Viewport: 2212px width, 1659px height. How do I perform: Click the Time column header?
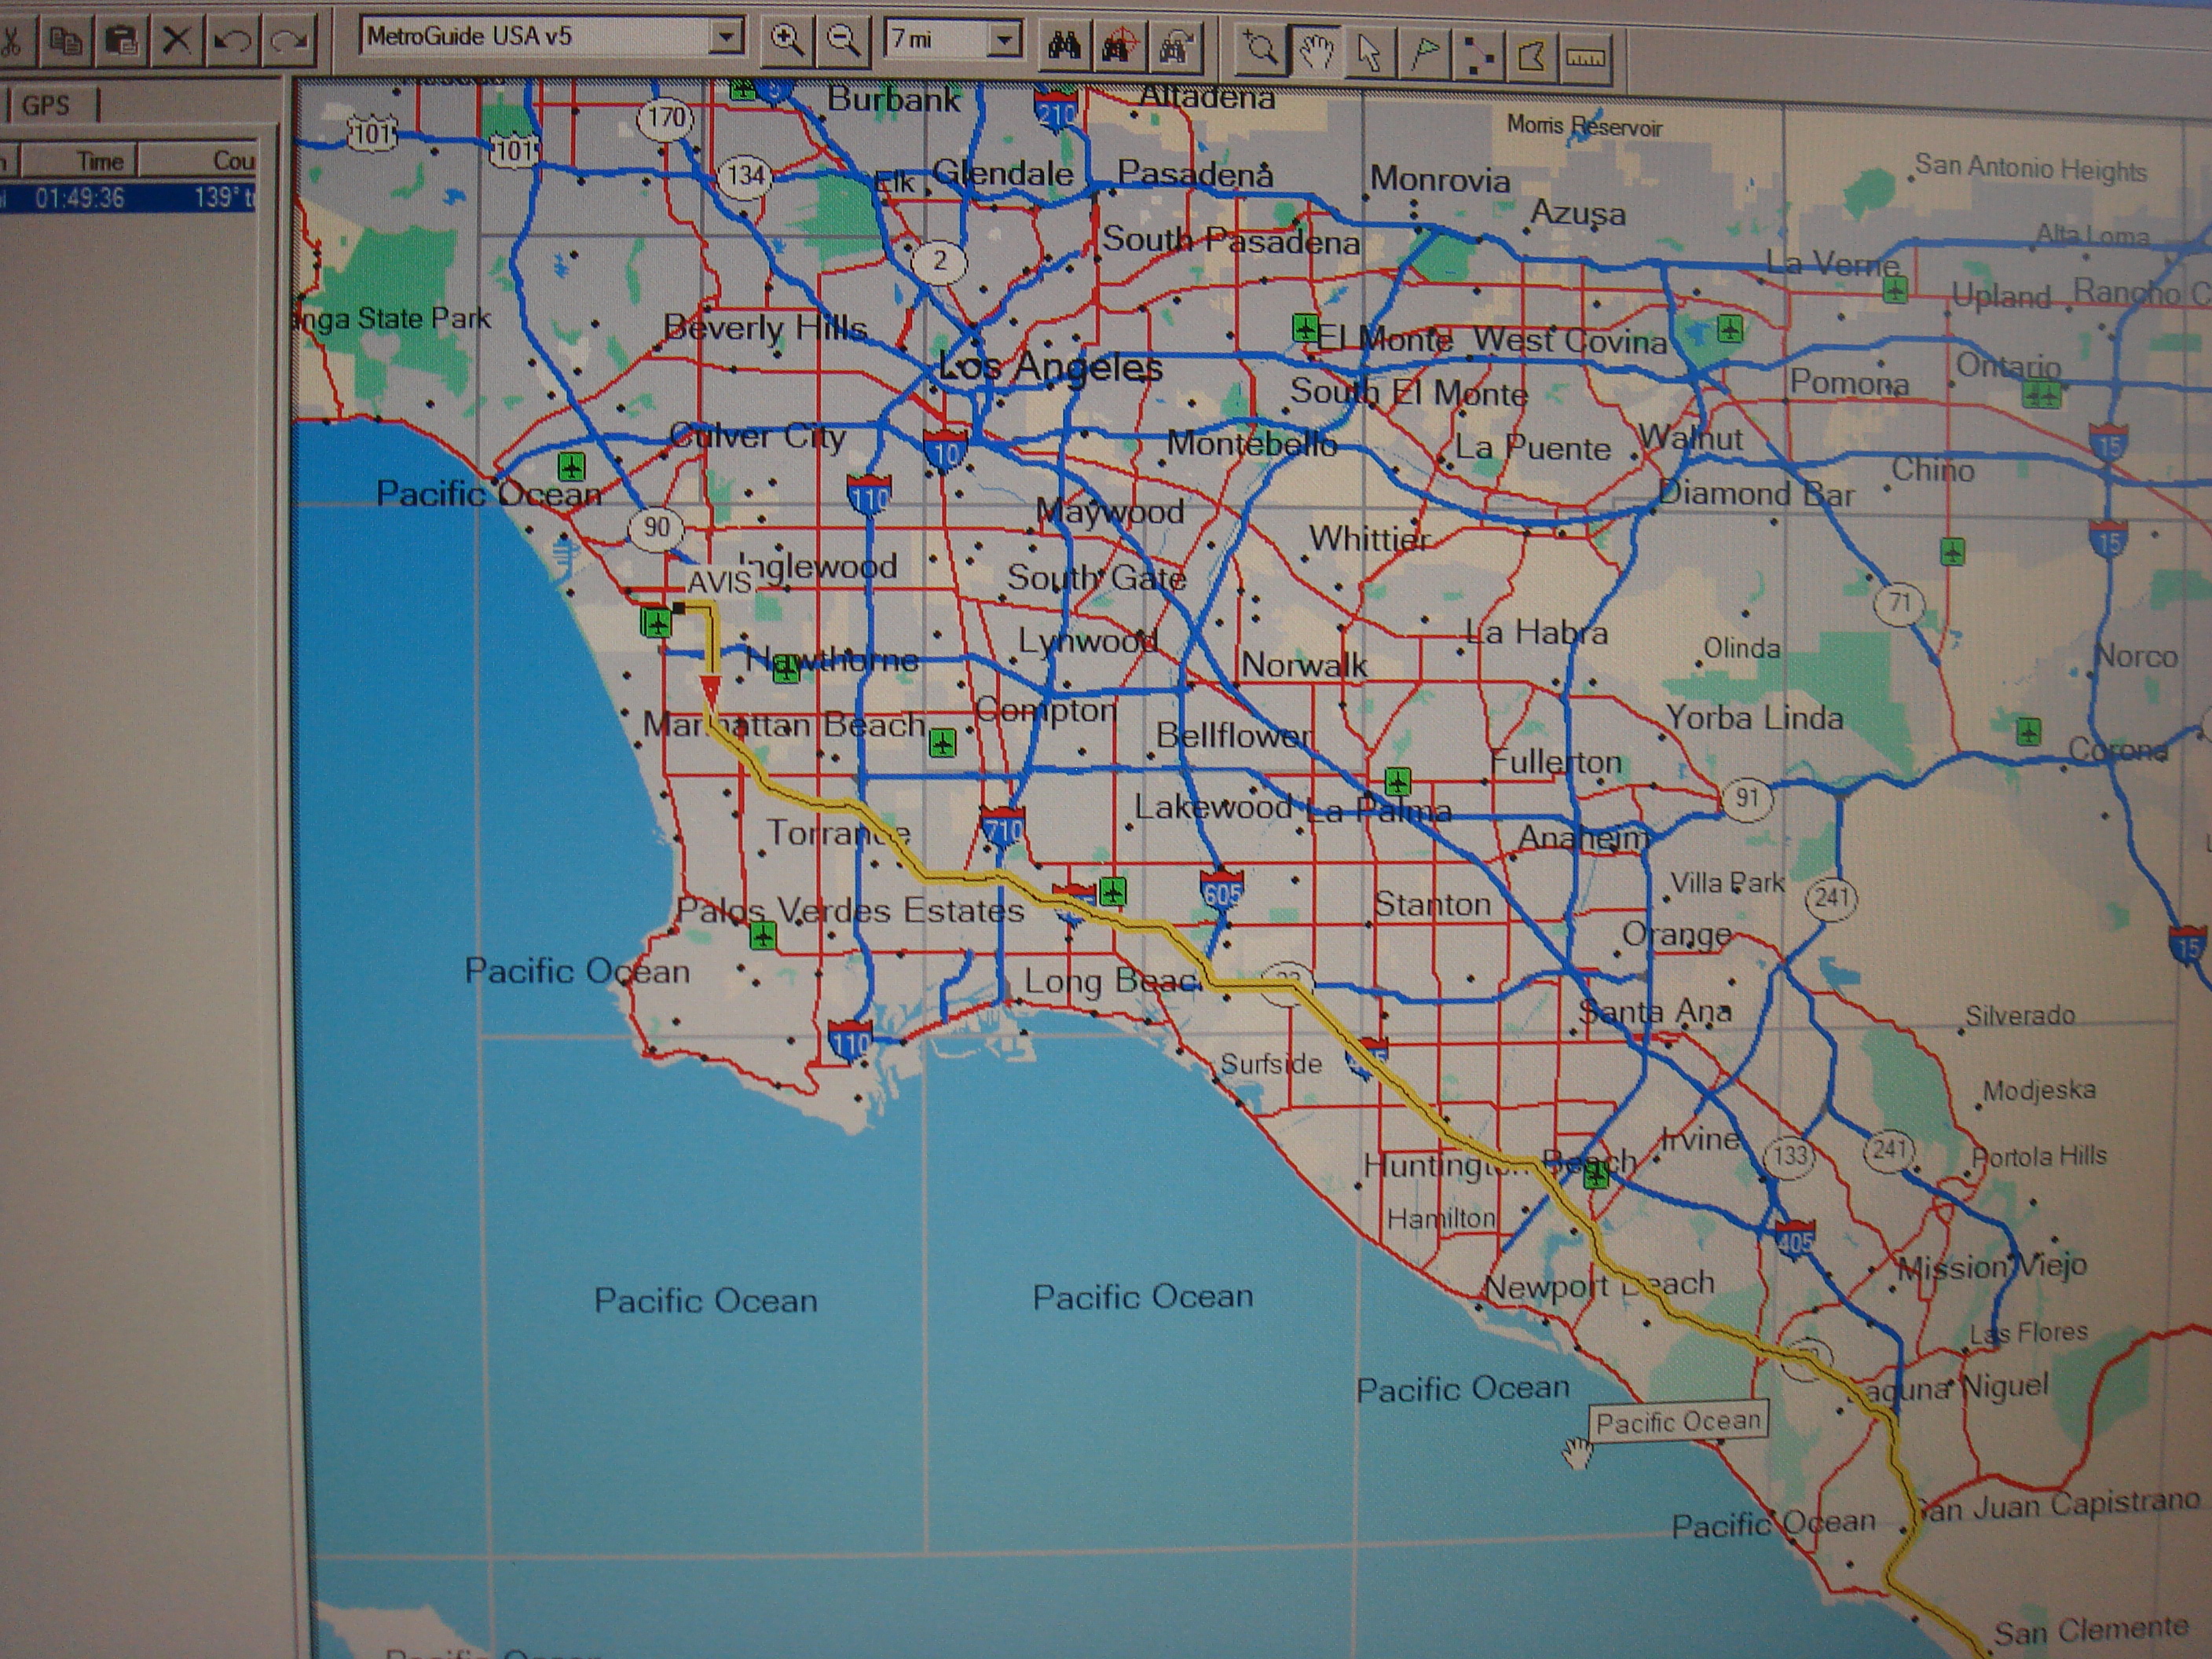pyautogui.click(x=100, y=161)
